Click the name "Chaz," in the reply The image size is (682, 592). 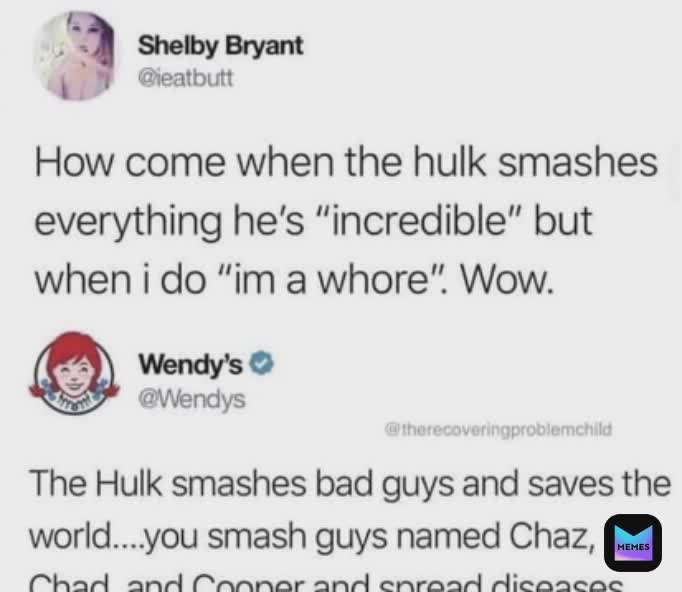(552, 535)
